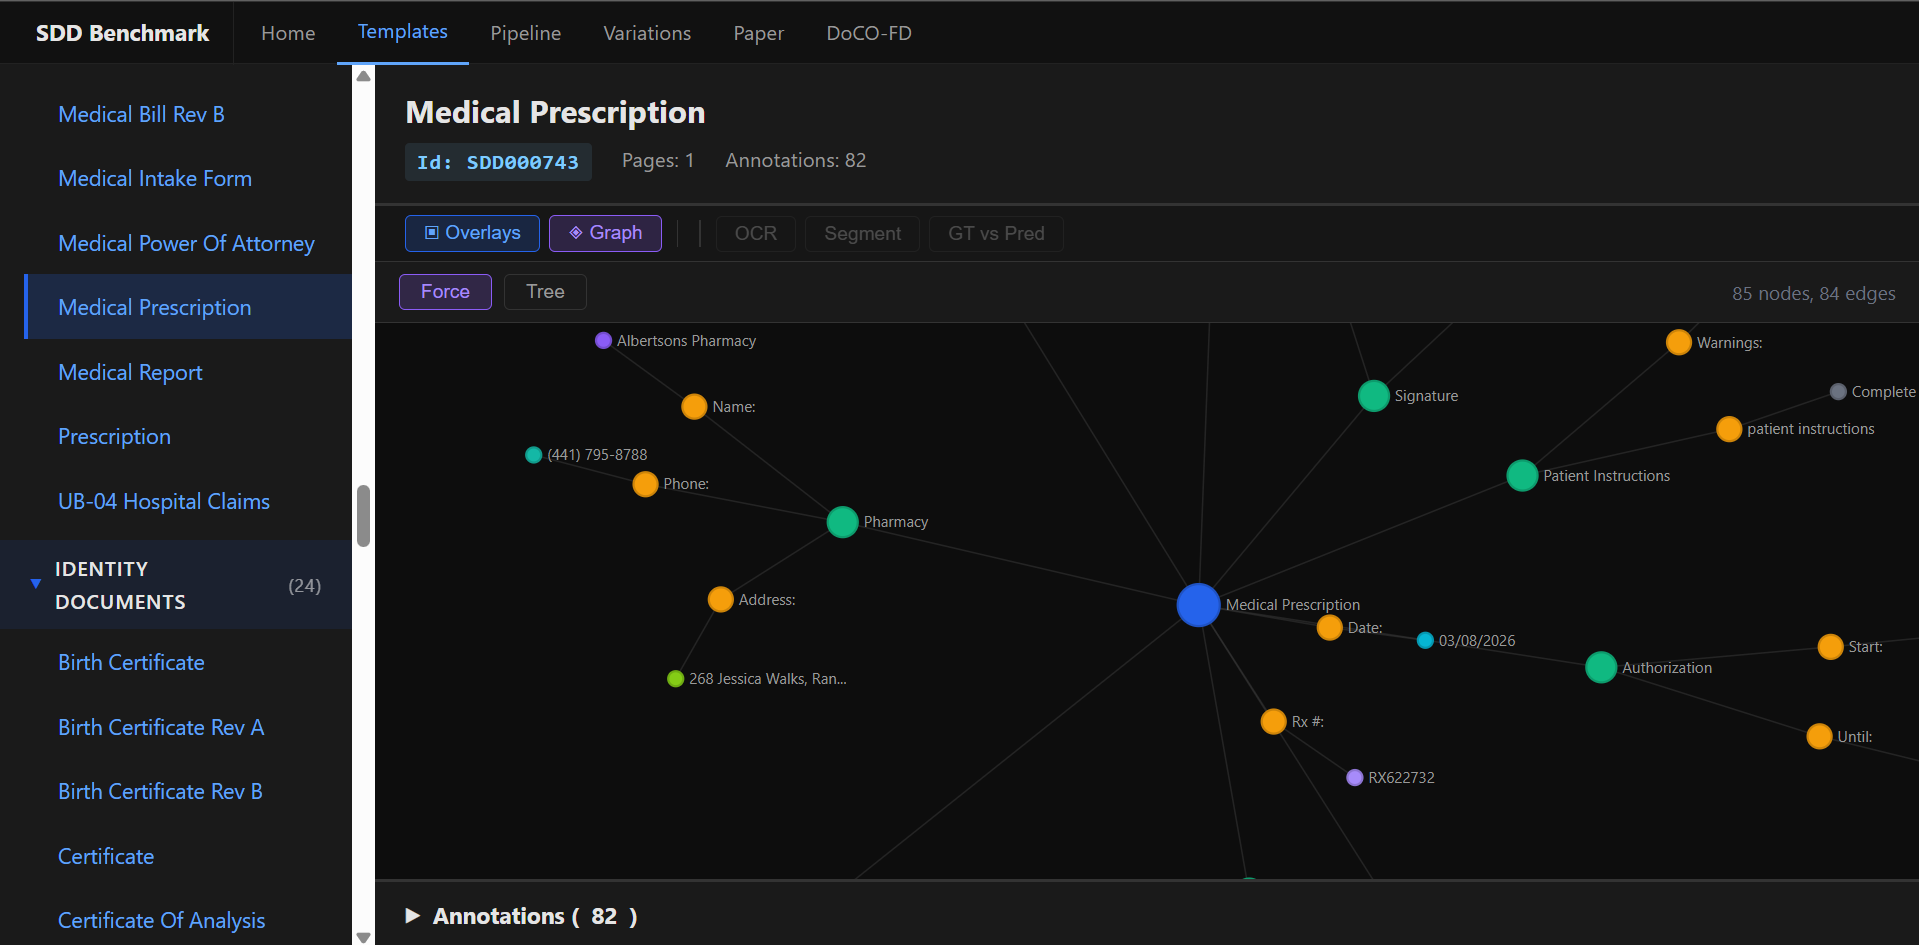The width and height of the screenshot is (1919, 945).
Task: Switch to the Pipeline tab
Action: (525, 32)
